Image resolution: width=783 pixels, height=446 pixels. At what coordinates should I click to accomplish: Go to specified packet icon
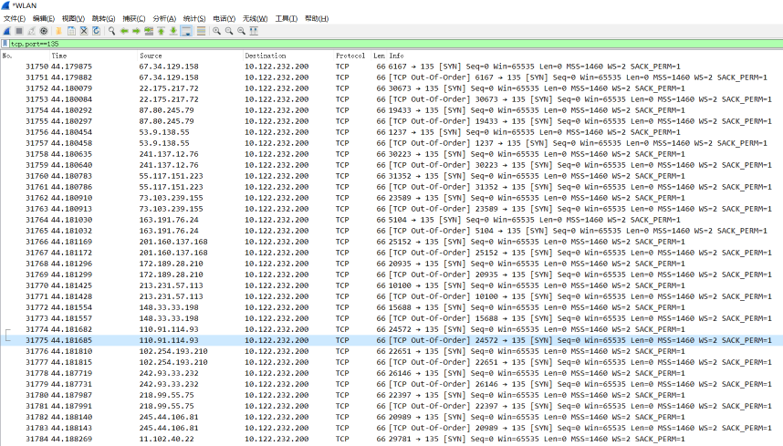click(148, 31)
